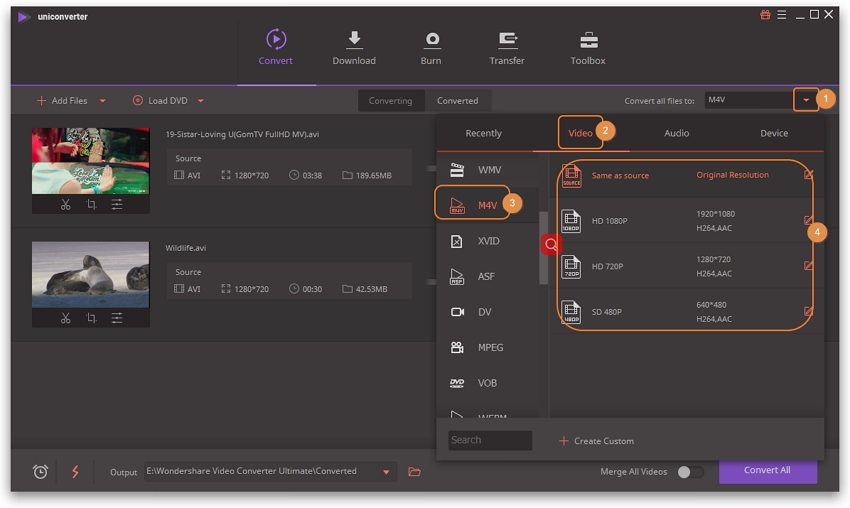Open the Toolbox section
Viewport: 850px width, 508px height.
point(588,48)
